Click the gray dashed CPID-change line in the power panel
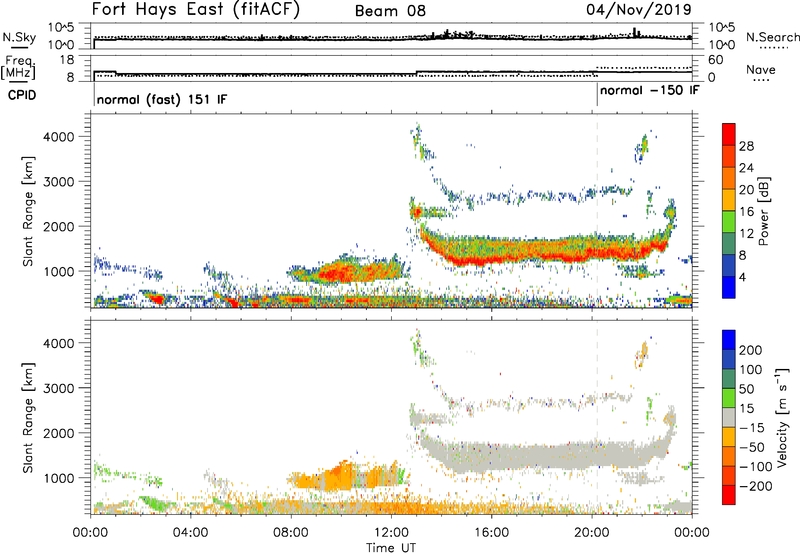Viewport: 800px width, 554px height. tap(597, 211)
